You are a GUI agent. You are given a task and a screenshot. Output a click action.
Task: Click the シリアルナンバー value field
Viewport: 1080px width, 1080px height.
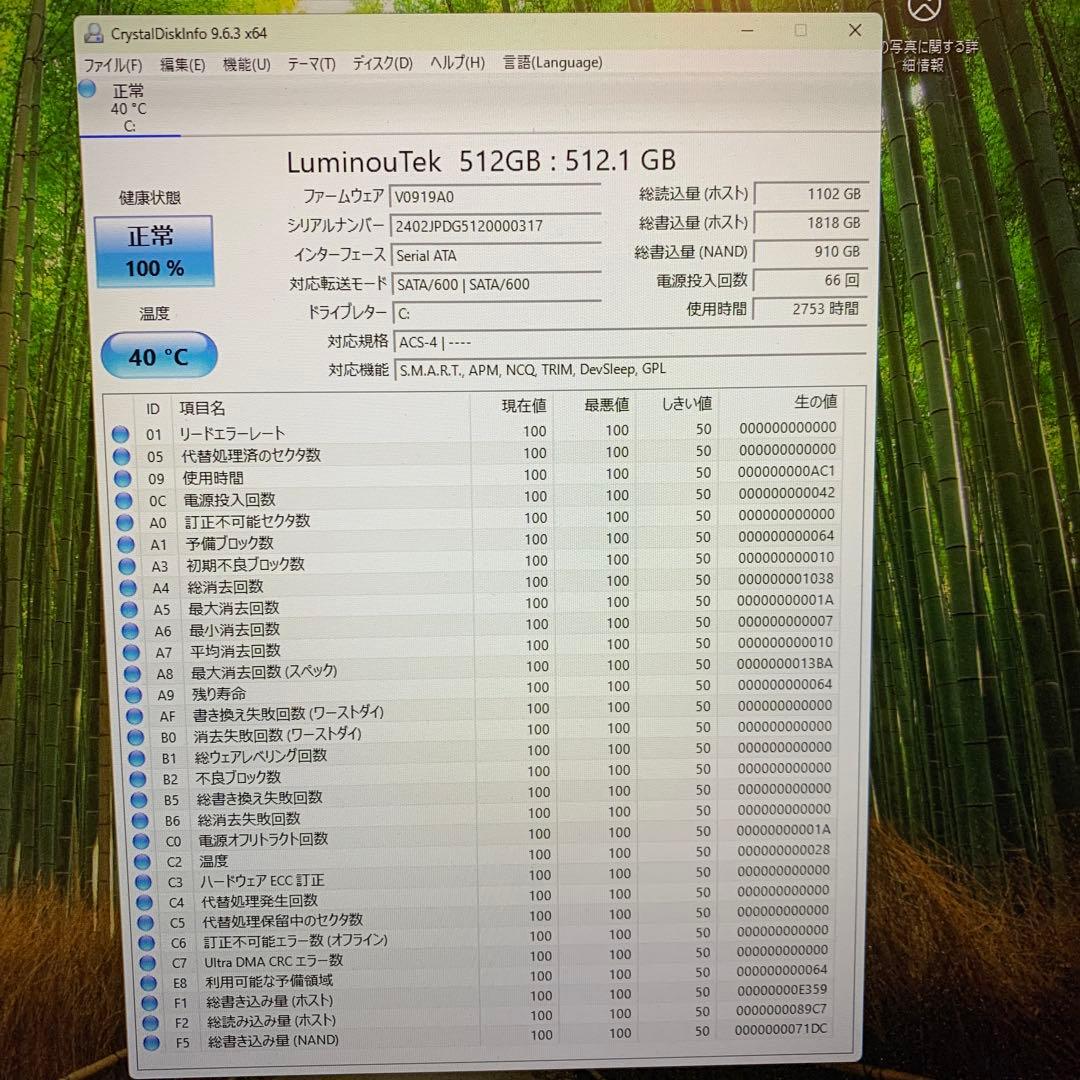pyautogui.click(x=497, y=225)
